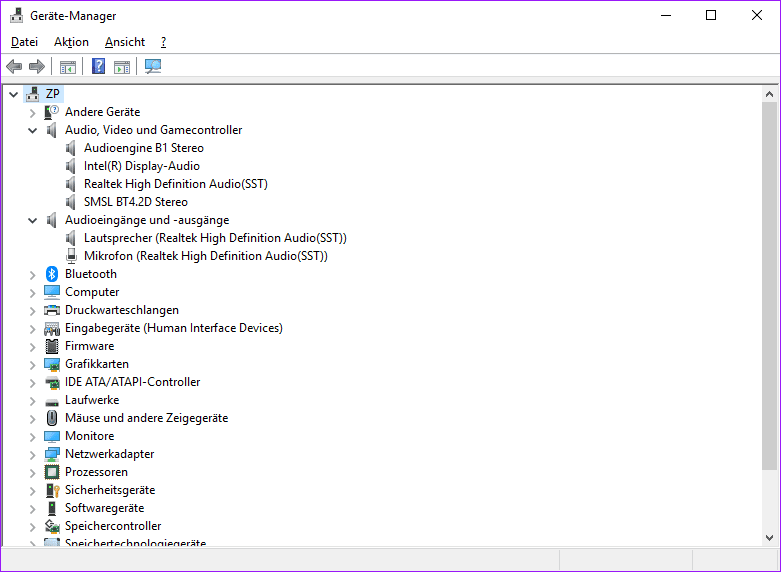
Task: Close the Geräte-Manager window
Action: tap(757, 15)
